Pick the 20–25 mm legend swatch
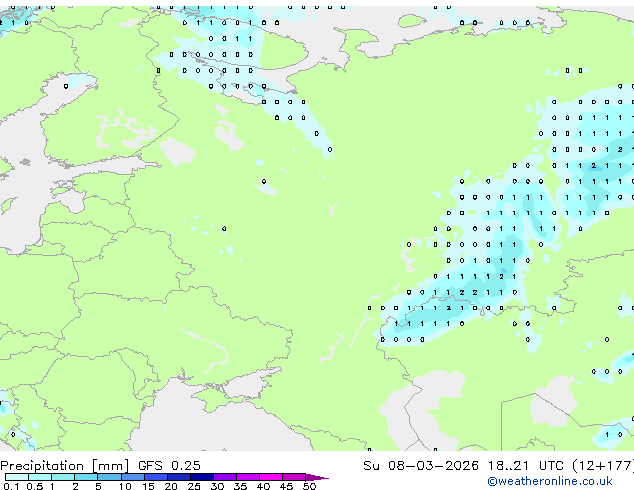634x490 pixels. click(x=179, y=477)
